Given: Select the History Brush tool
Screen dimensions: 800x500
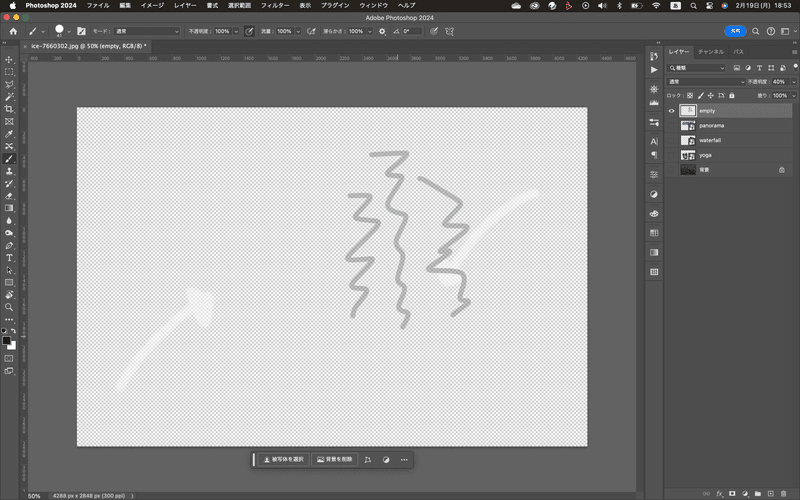Looking at the screenshot, I should [9, 184].
